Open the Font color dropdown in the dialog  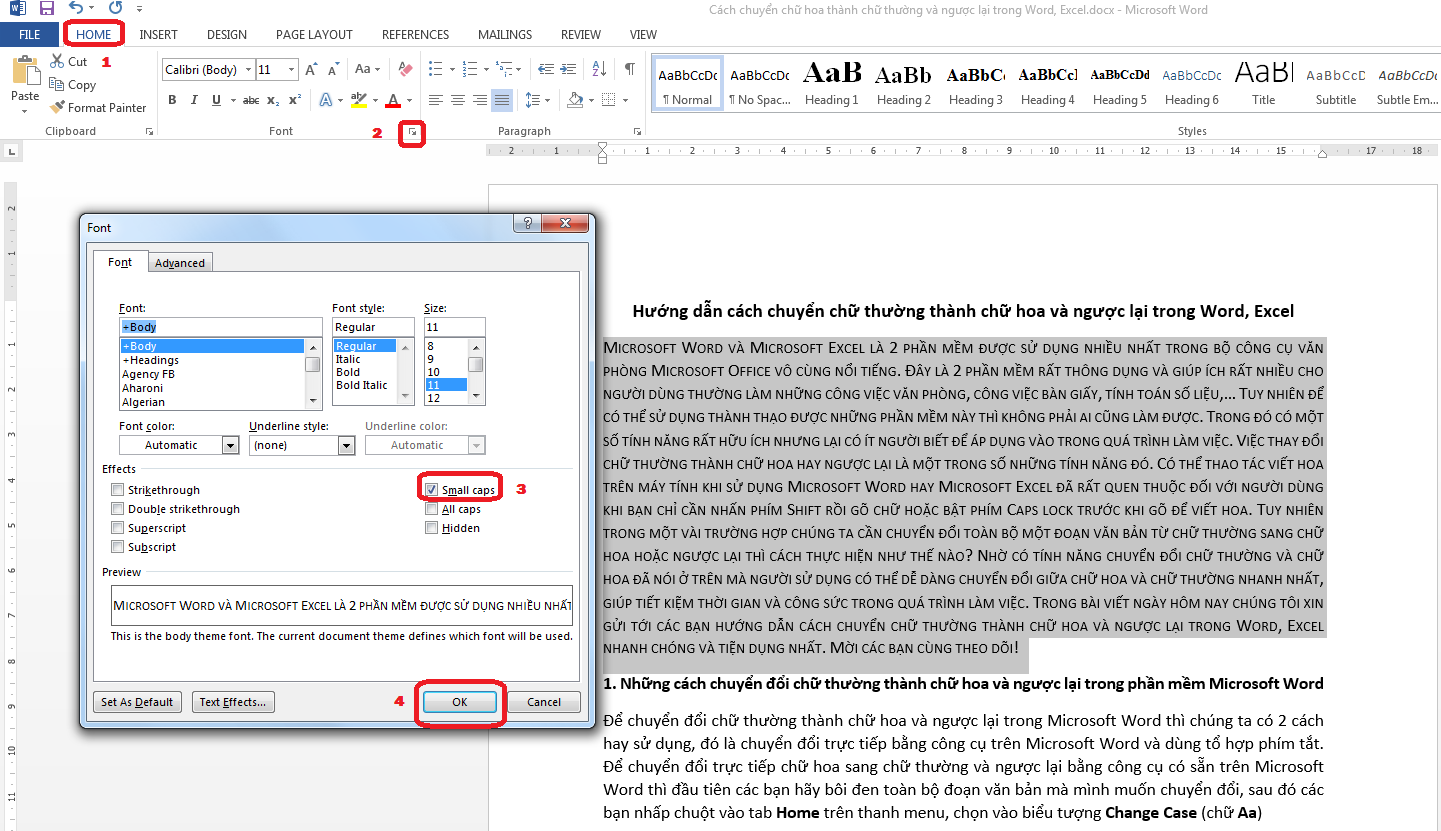pos(232,445)
